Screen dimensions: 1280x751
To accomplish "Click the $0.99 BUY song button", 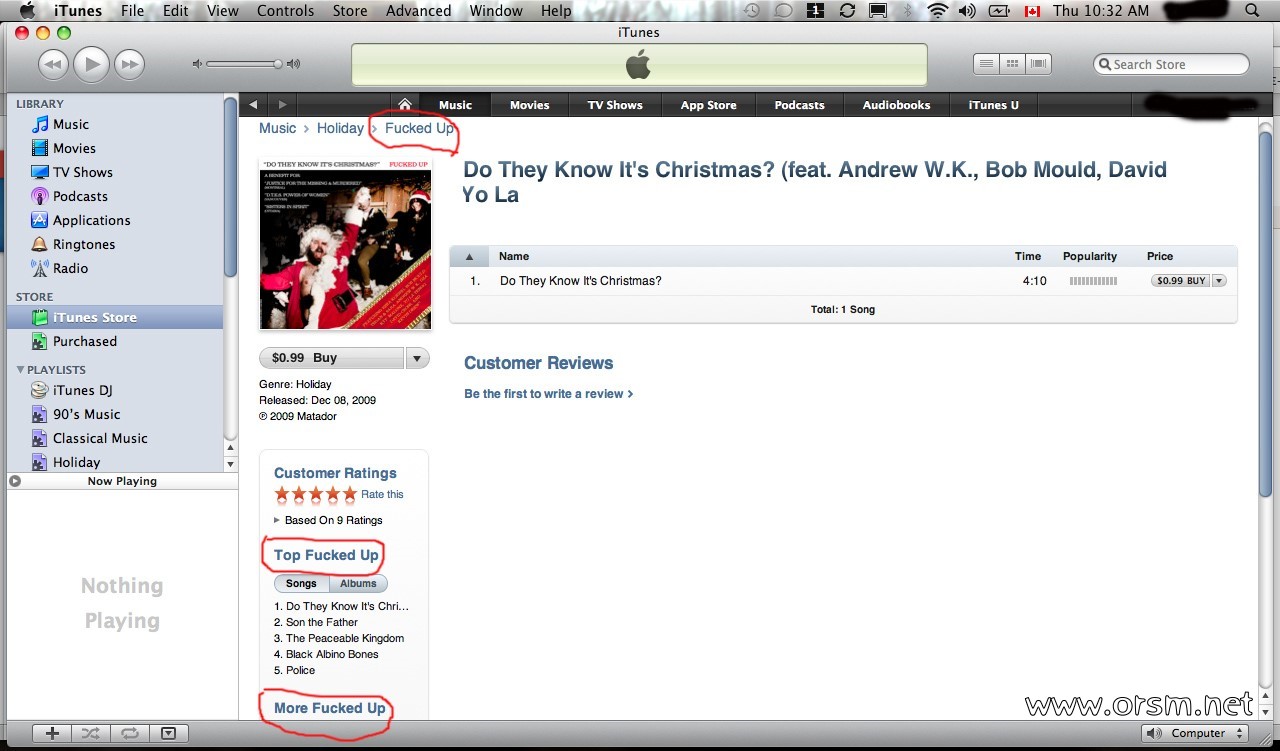I will tap(1181, 281).
